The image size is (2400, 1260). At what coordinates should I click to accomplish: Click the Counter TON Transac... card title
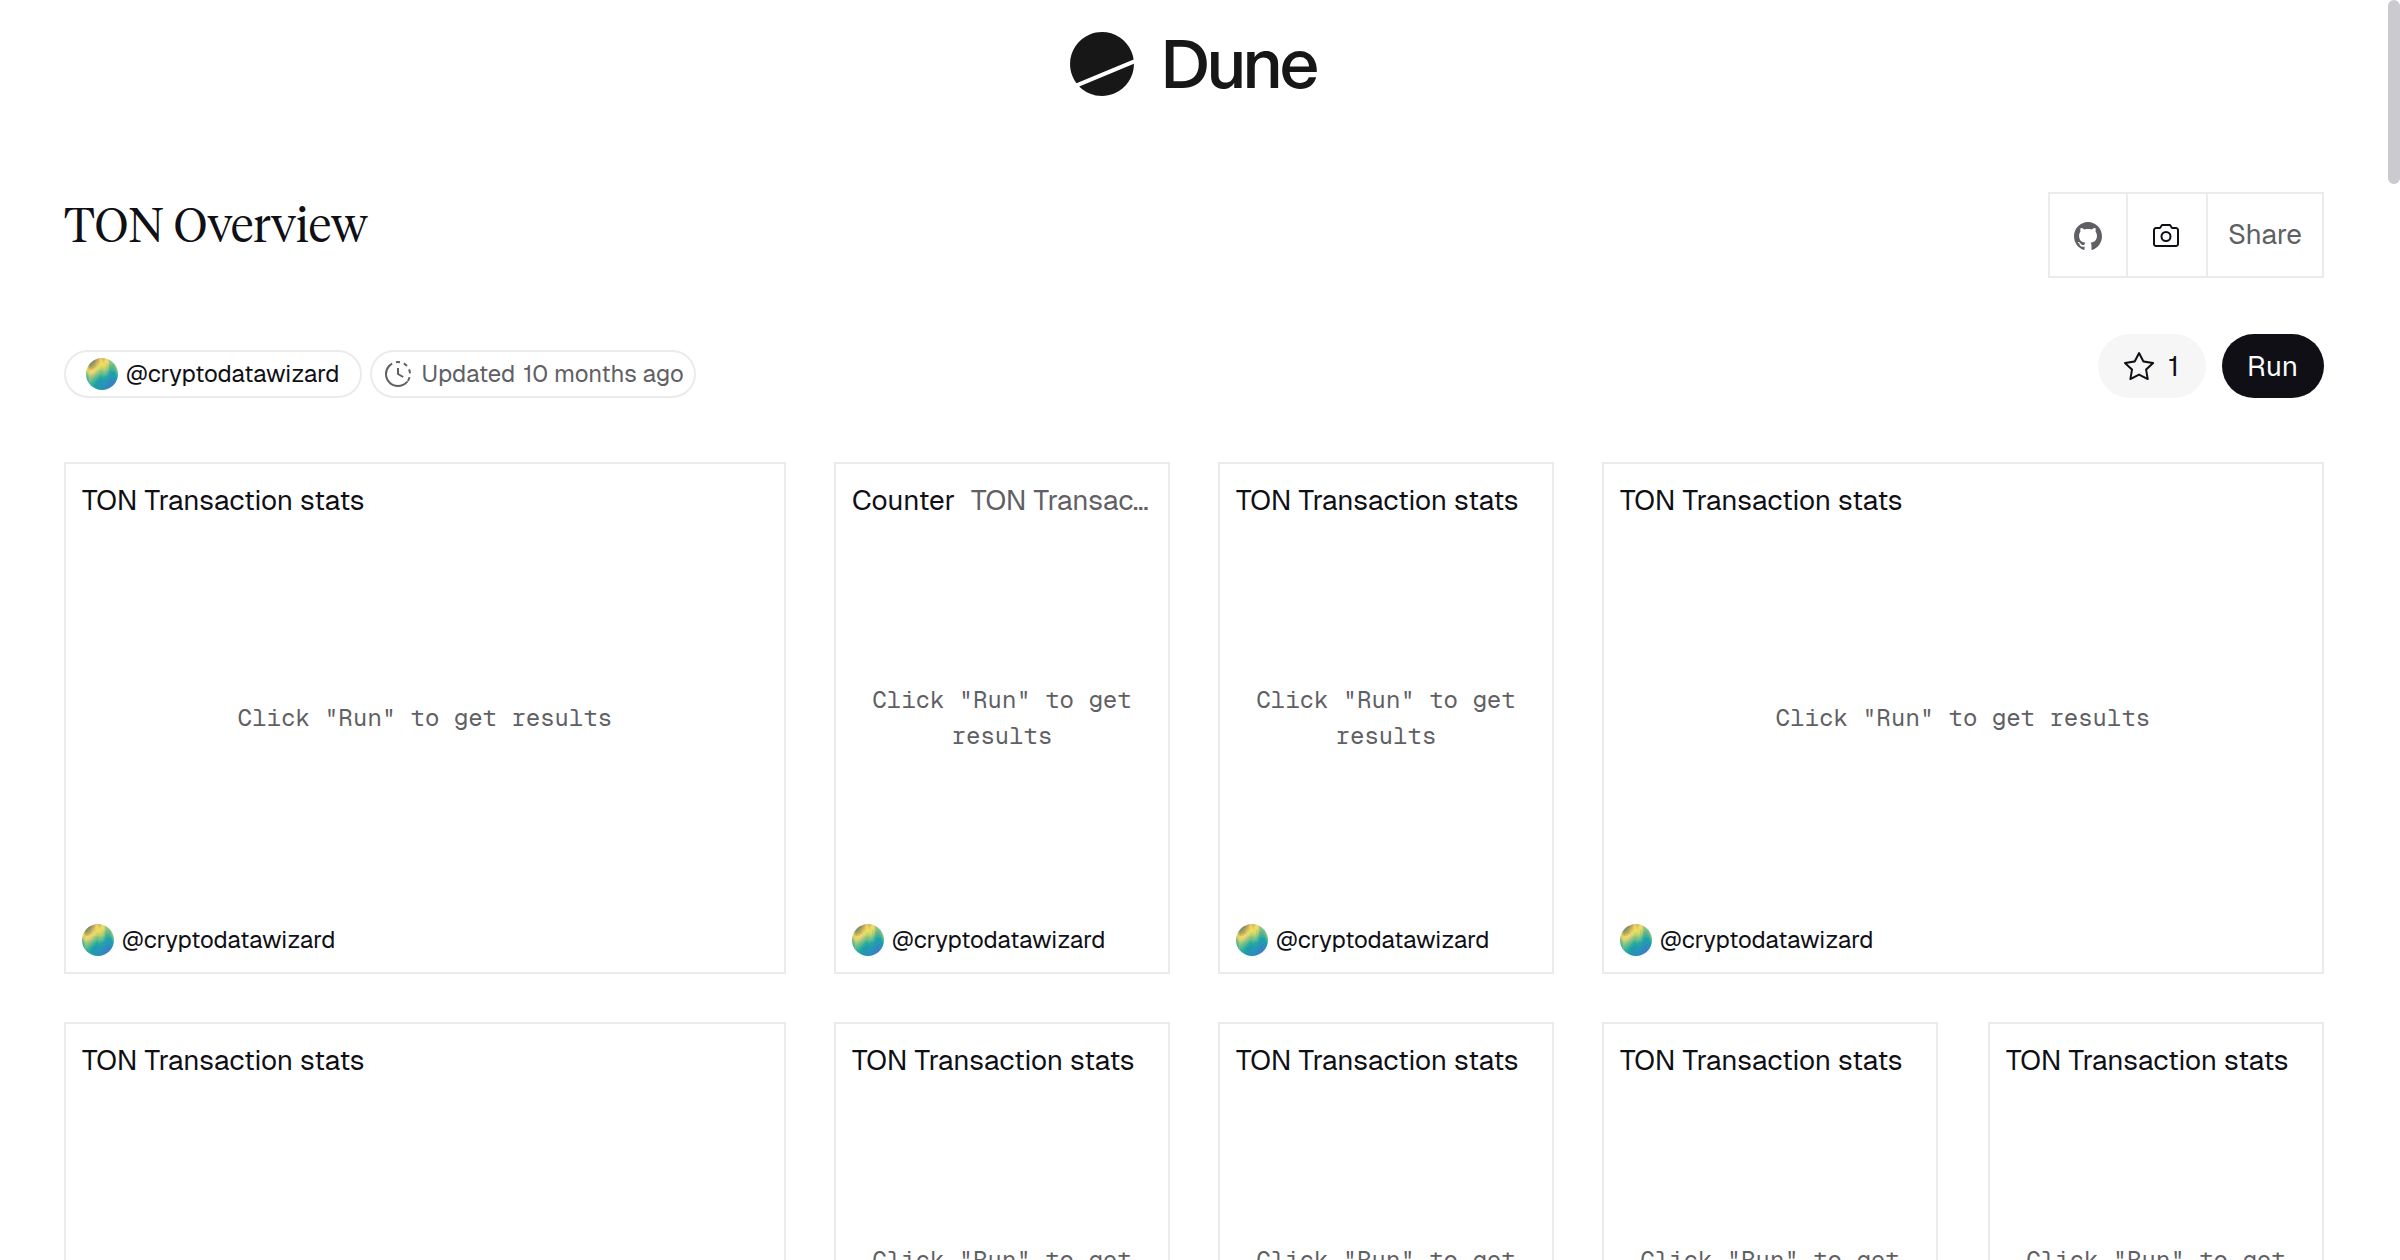coord(1000,501)
